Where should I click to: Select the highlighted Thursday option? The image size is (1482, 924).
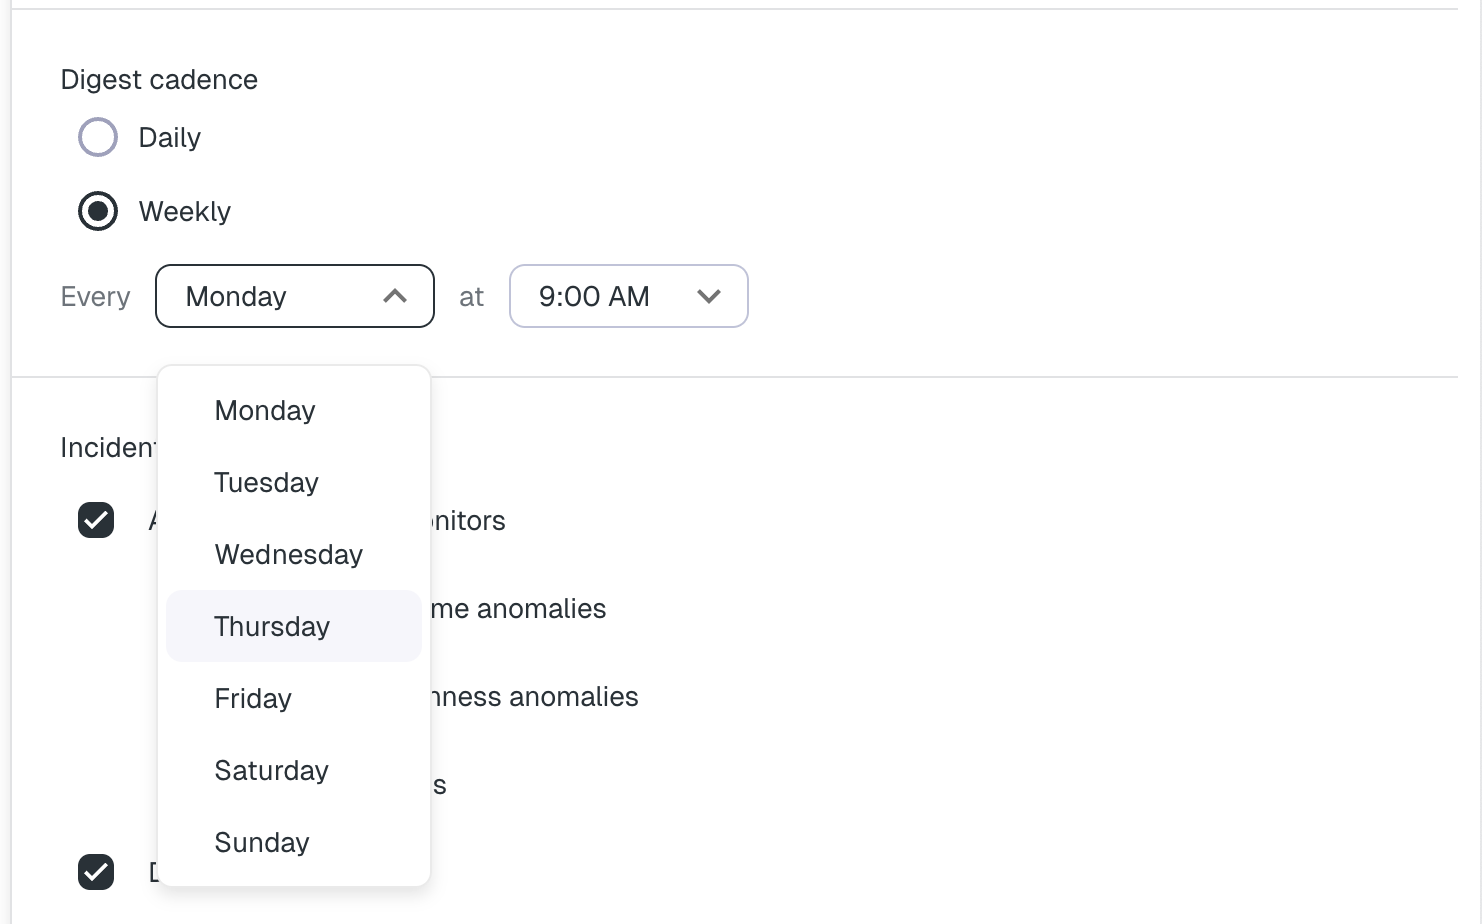[x=272, y=626]
